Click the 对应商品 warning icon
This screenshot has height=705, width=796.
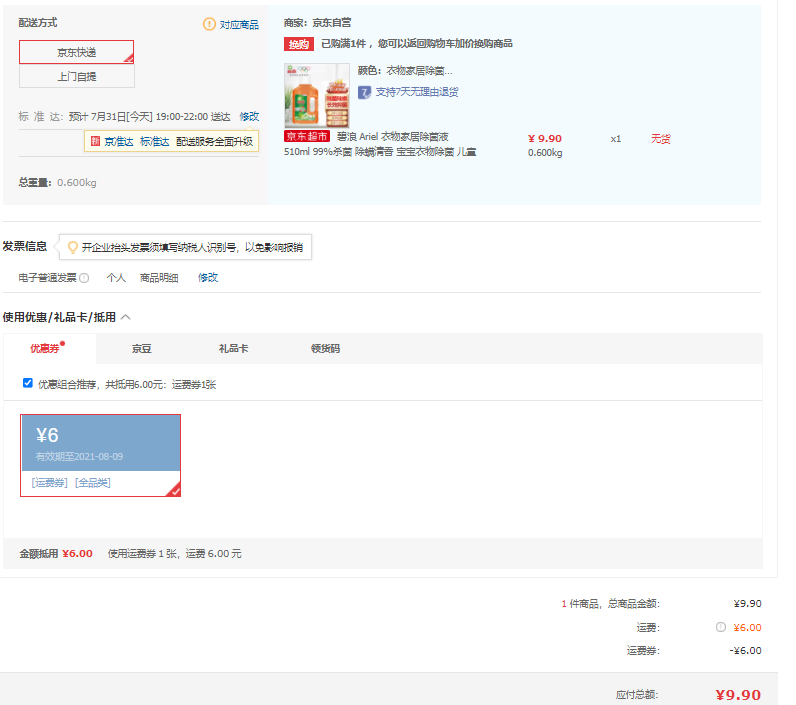pyautogui.click(x=209, y=24)
